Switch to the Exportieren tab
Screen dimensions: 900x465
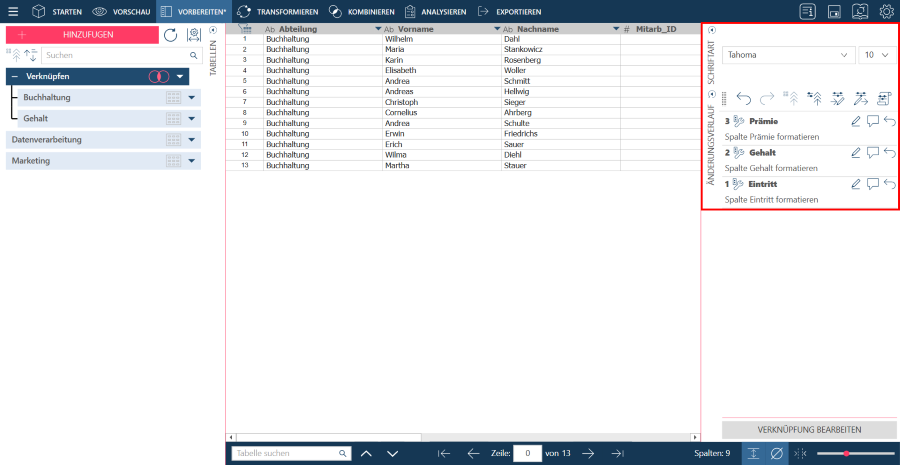[x=509, y=11]
